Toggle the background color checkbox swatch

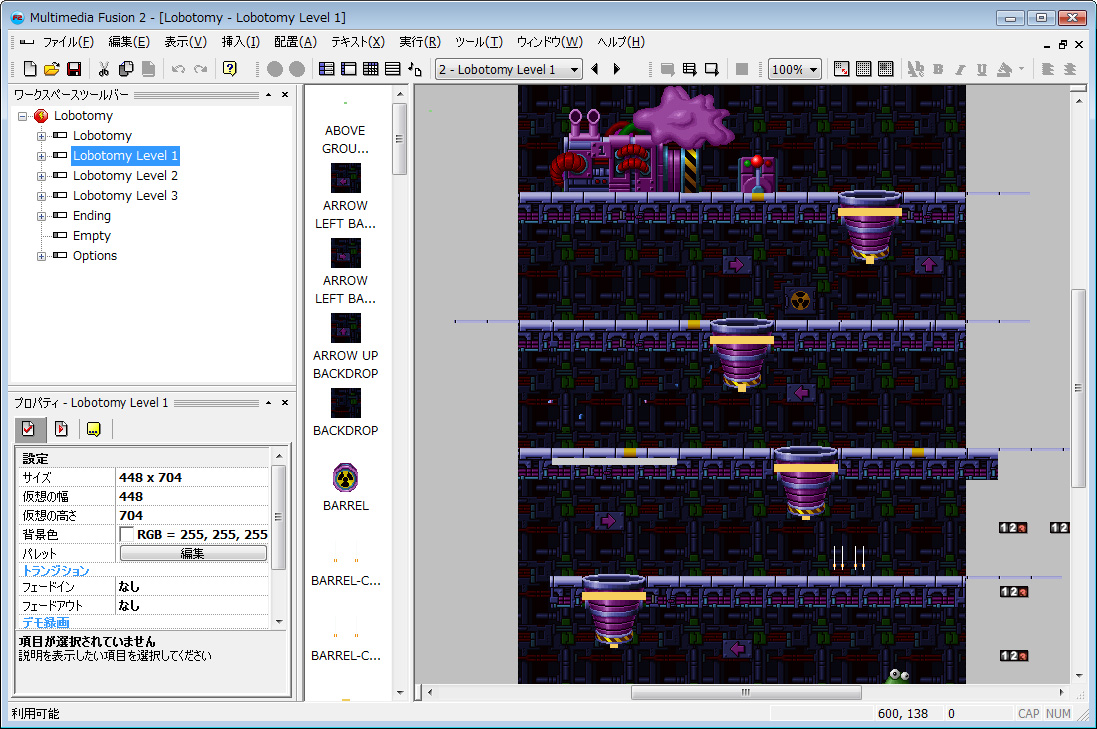pos(127,535)
